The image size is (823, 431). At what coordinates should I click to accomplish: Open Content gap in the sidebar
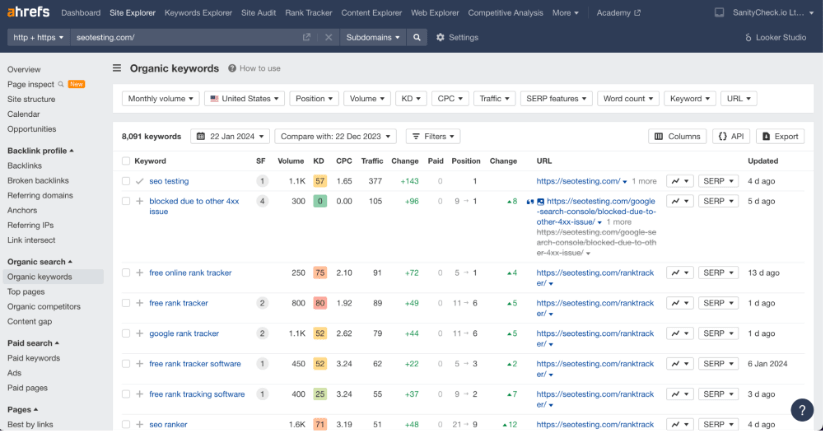pos(29,321)
